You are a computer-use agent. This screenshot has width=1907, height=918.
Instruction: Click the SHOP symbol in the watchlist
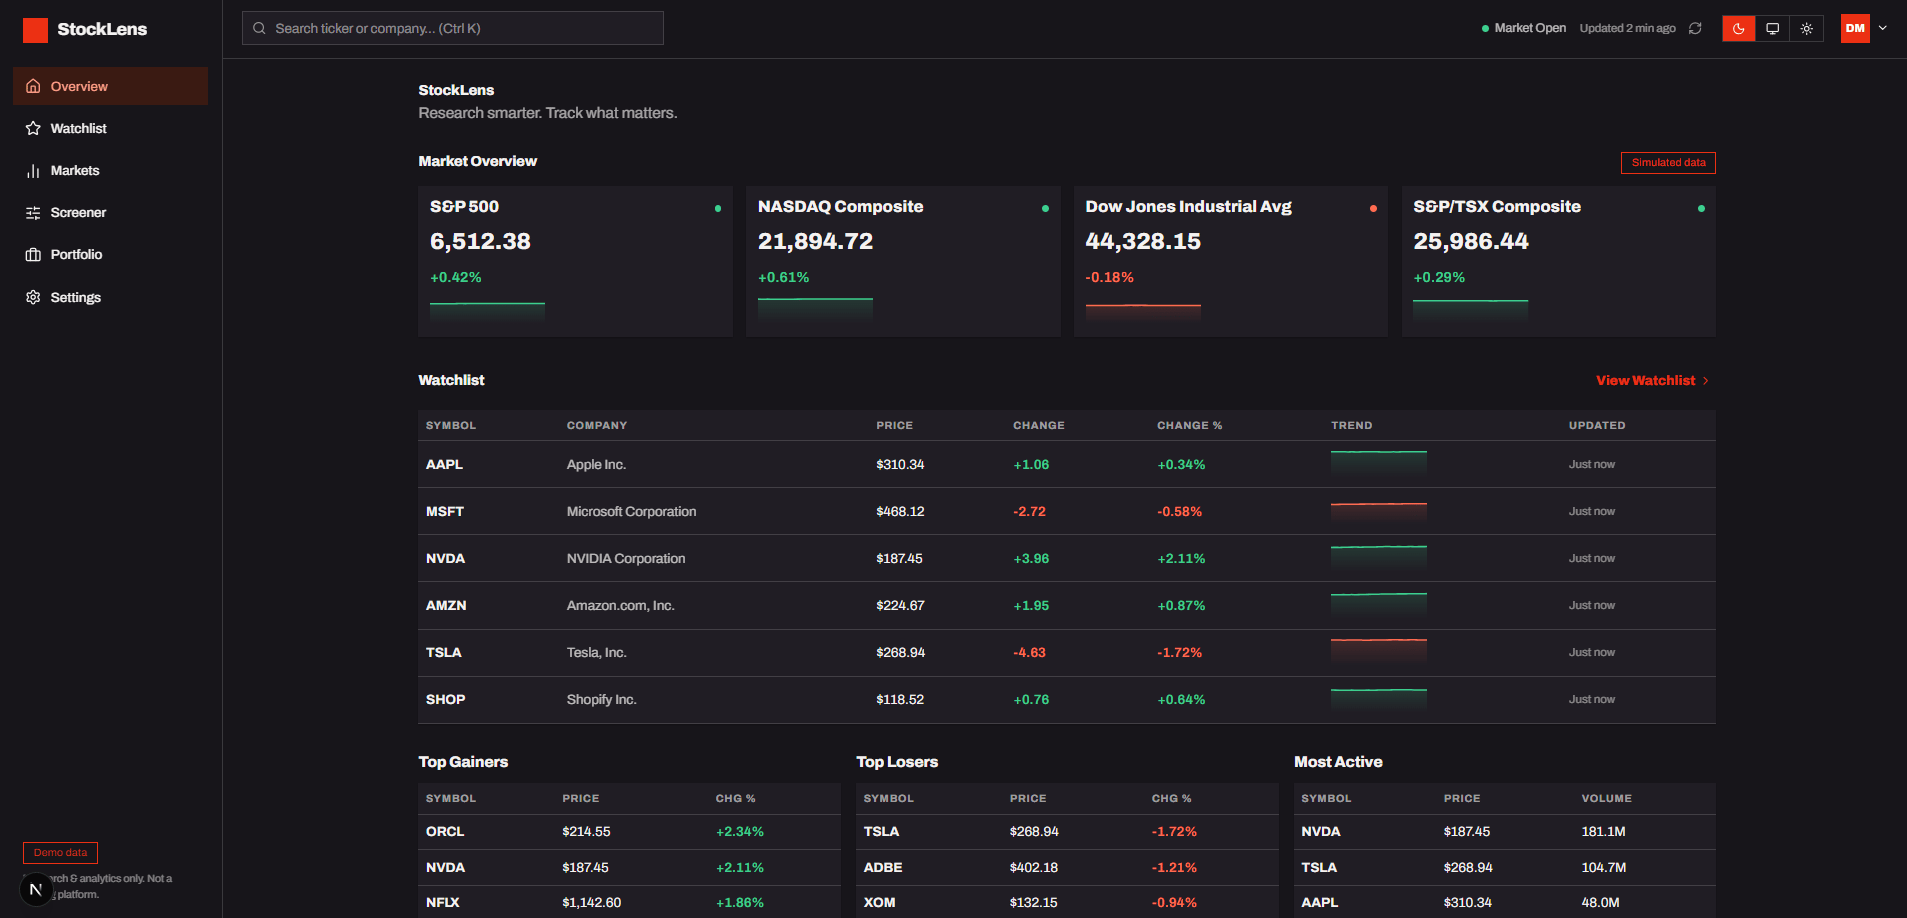point(445,700)
